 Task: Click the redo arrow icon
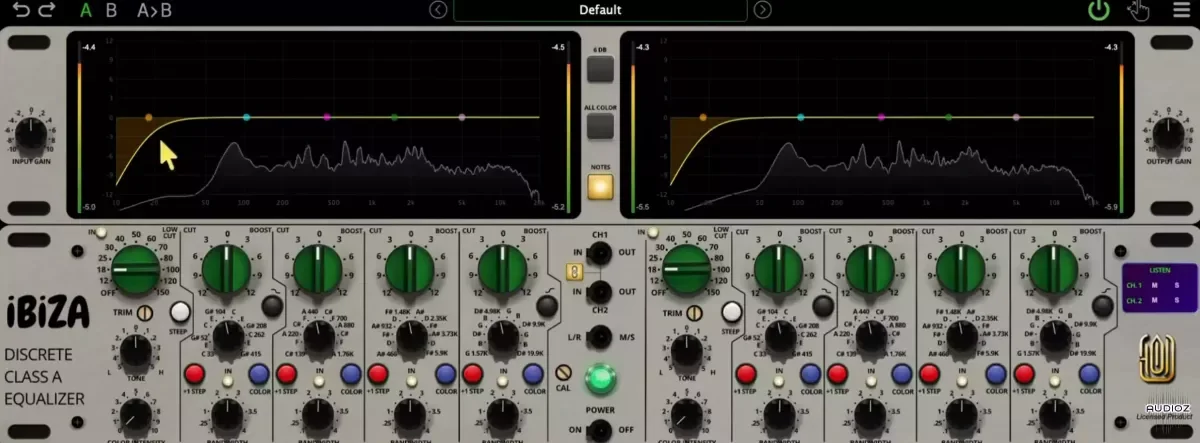click(x=45, y=10)
